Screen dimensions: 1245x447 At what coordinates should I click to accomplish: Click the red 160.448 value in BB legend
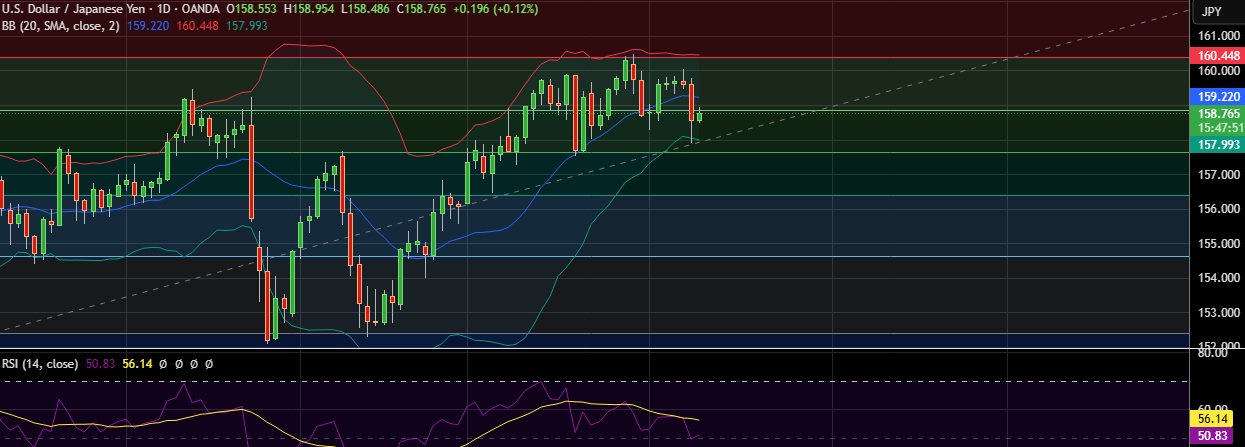click(196, 25)
